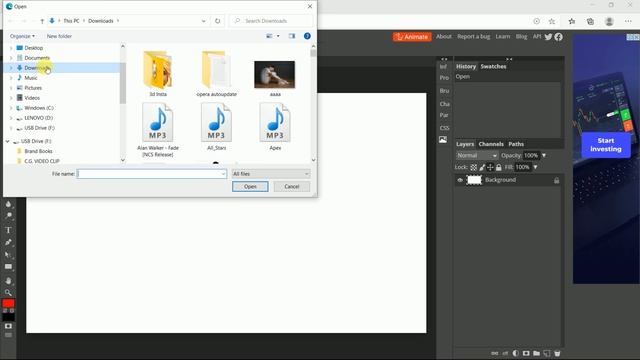
Task: Refresh the Downloads folder in dialog
Action: pos(218,21)
